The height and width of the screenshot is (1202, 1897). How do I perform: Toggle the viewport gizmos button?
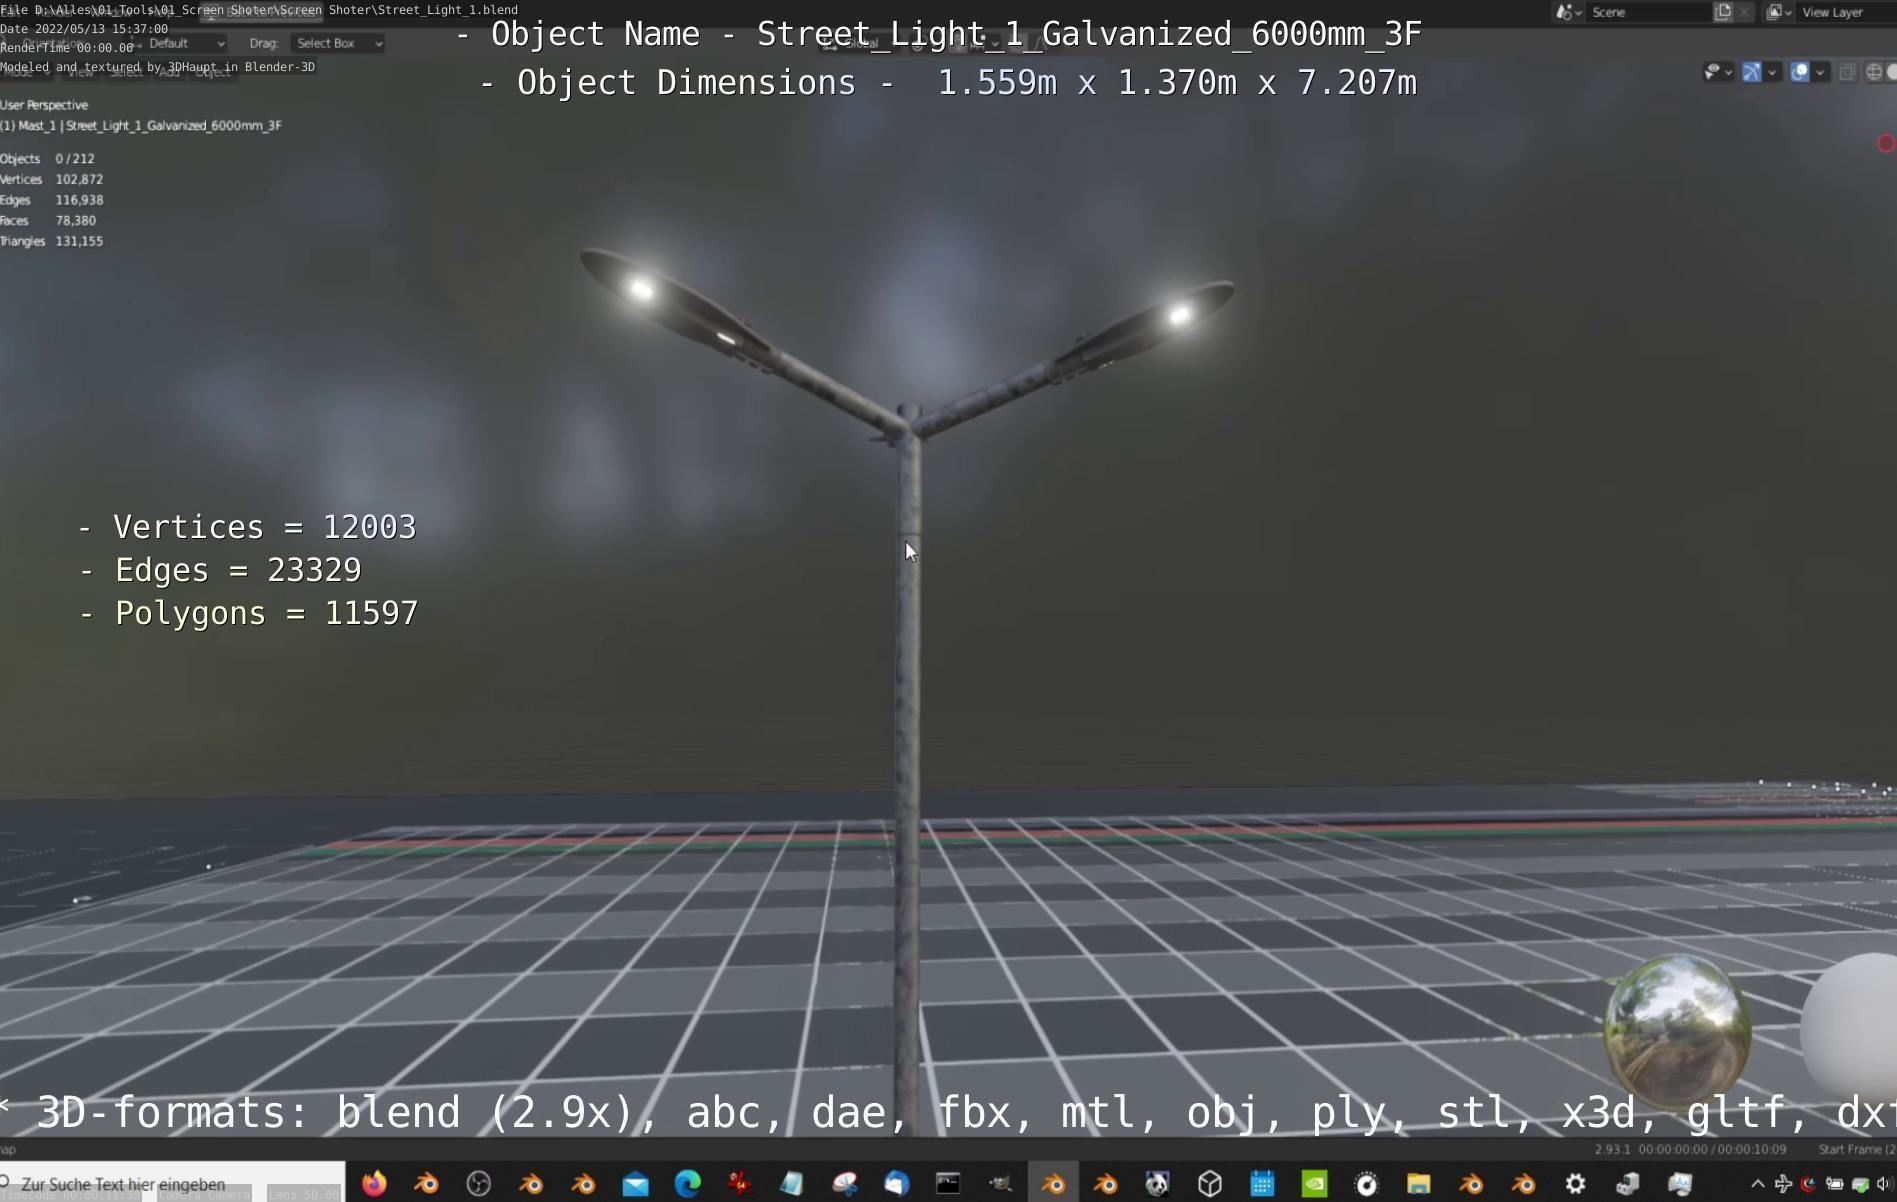click(x=1752, y=71)
